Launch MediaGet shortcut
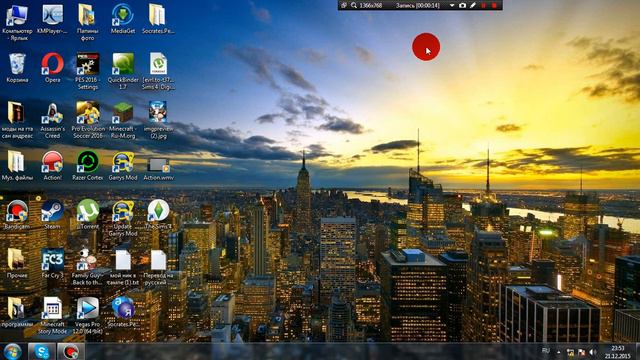 (x=123, y=16)
